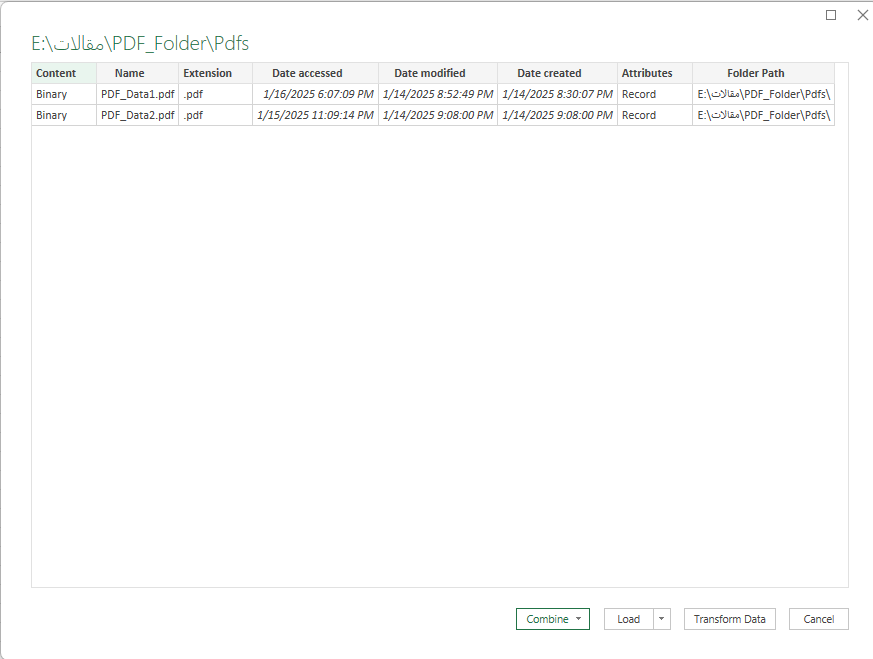This screenshot has height=659, width=873.
Task: Select the Date accessed column header
Action: pyautogui.click(x=316, y=73)
